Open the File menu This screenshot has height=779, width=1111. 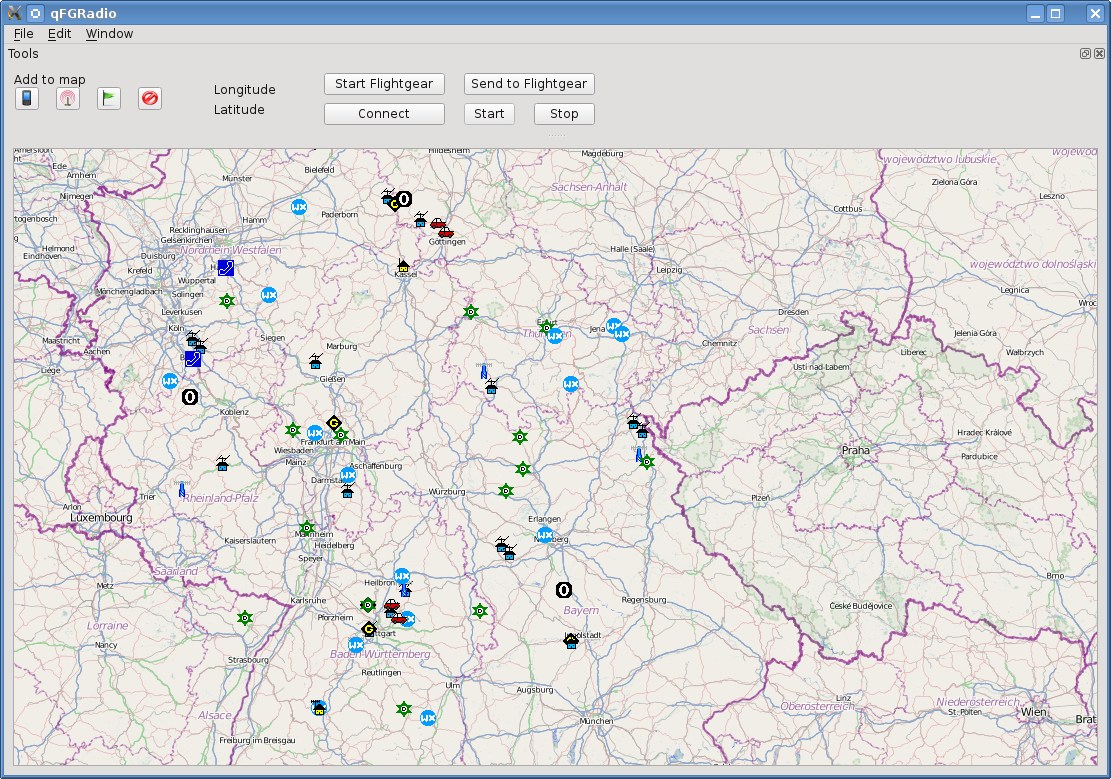pyautogui.click(x=23, y=33)
